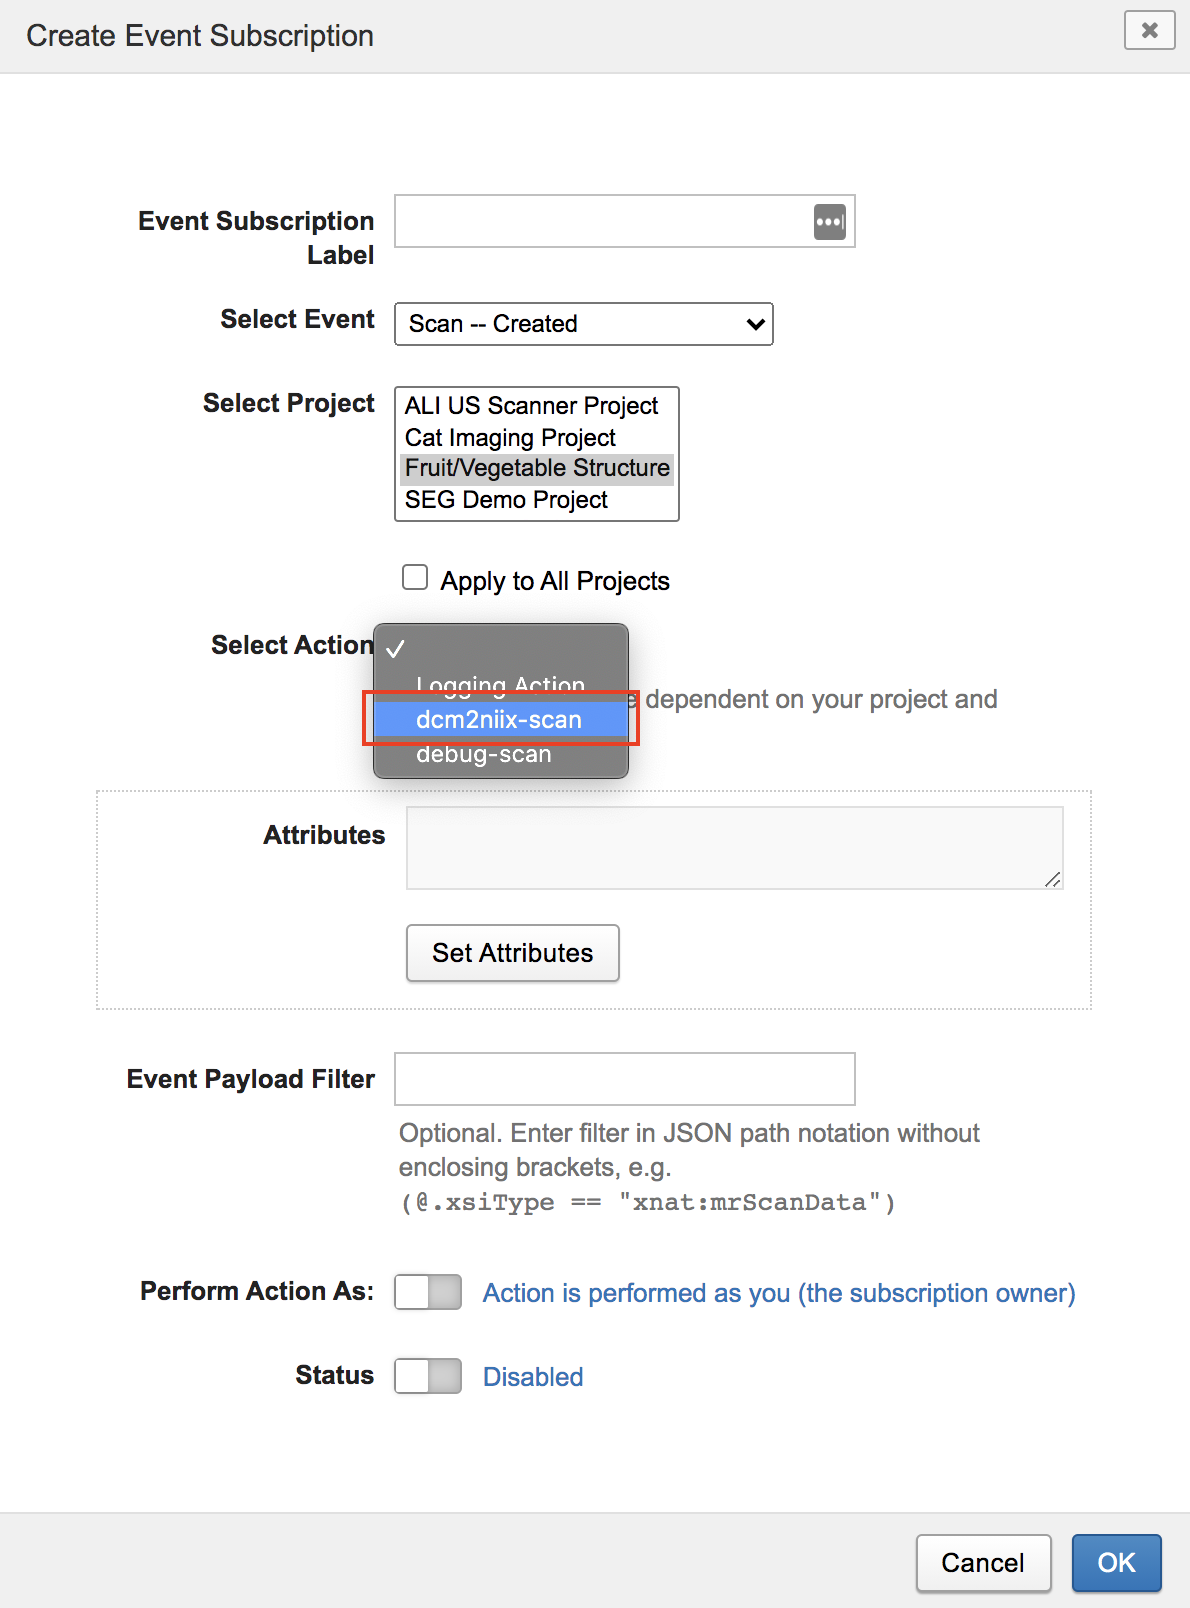The height and width of the screenshot is (1608, 1190).
Task: Open the Select Event dropdown arrow
Action: pyautogui.click(x=752, y=323)
